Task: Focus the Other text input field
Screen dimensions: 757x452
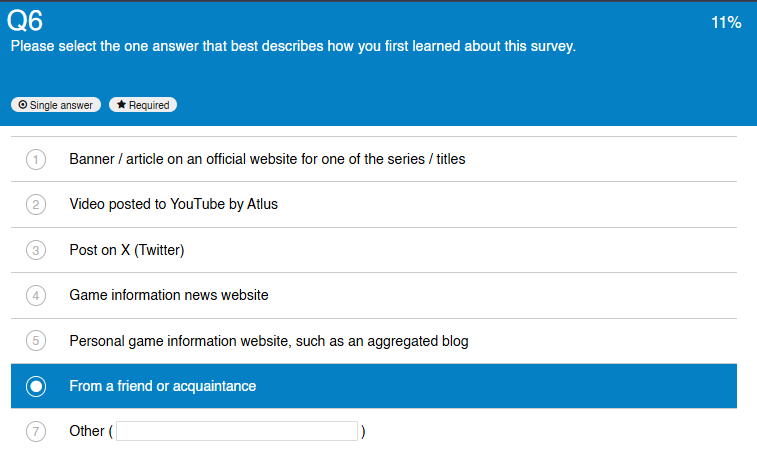Action: click(237, 431)
